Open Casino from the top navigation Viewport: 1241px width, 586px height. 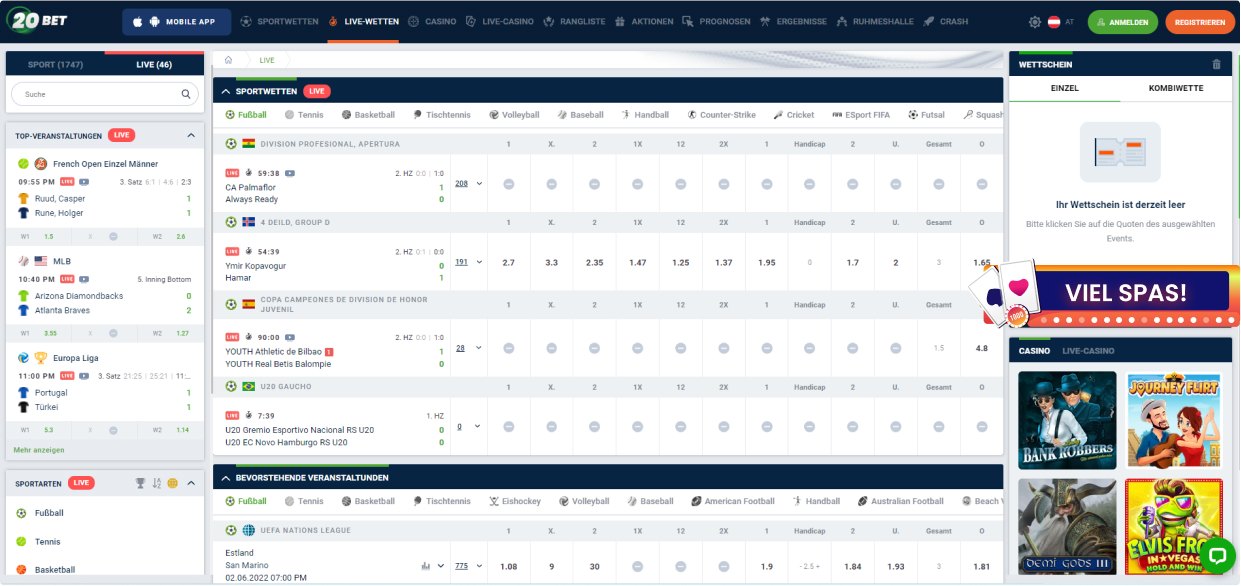coord(433,22)
